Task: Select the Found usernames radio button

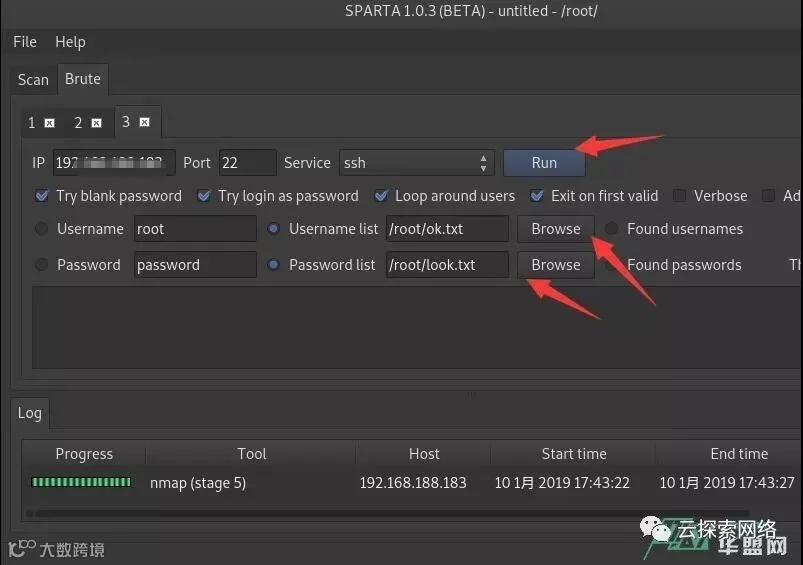Action: pyautogui.click(x=611, y=228)
